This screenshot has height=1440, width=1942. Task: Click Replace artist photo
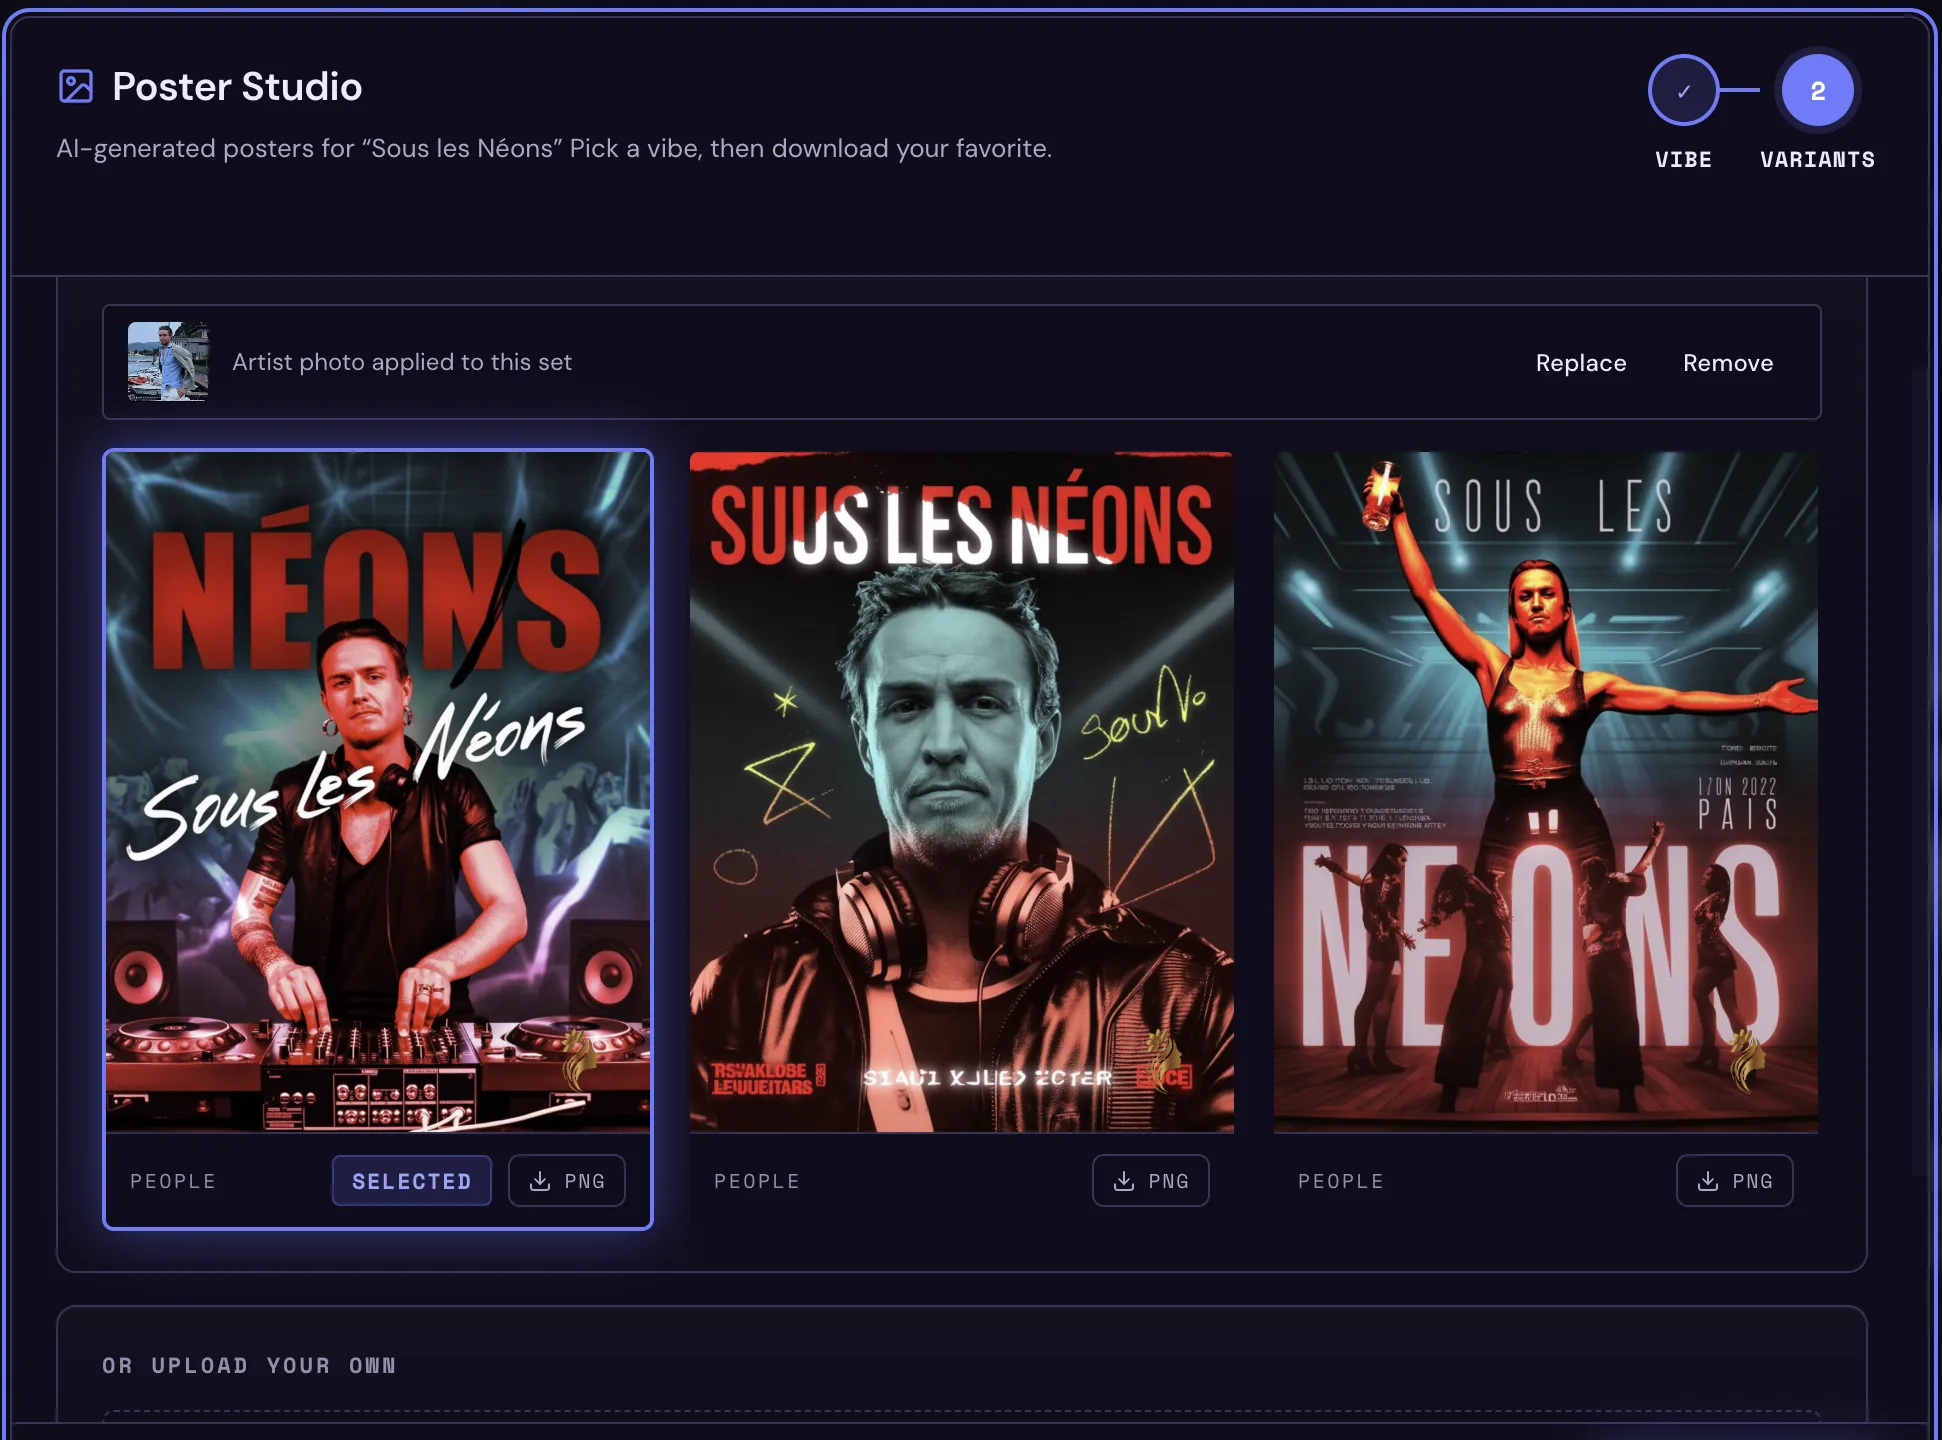[1580, 363]
